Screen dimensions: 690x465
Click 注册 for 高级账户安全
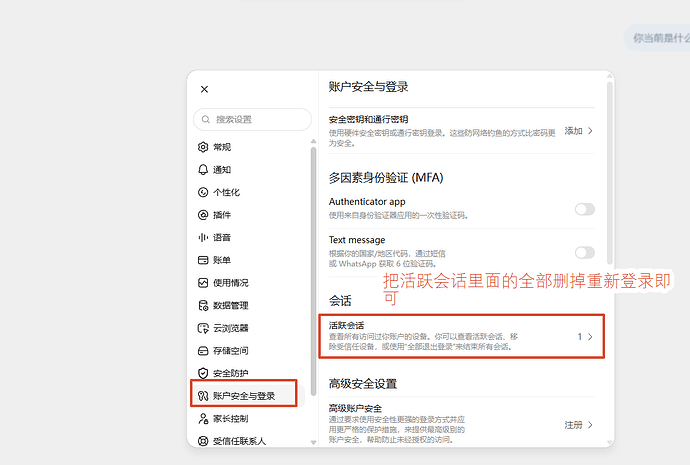[x=573, y=425]
